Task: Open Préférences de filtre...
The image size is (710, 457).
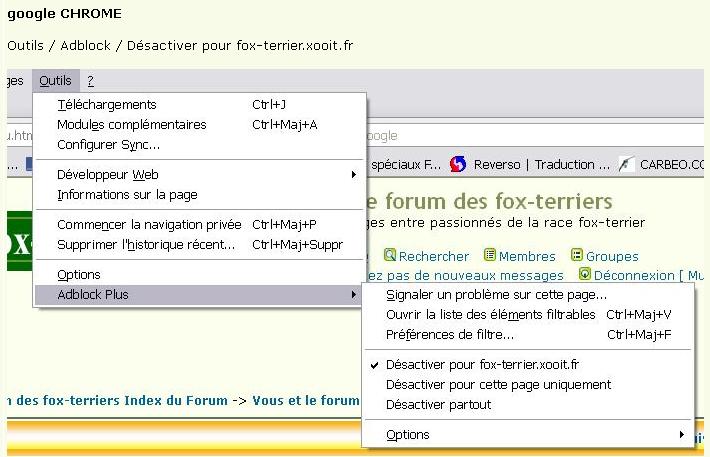Action: (x=528, y=335)
